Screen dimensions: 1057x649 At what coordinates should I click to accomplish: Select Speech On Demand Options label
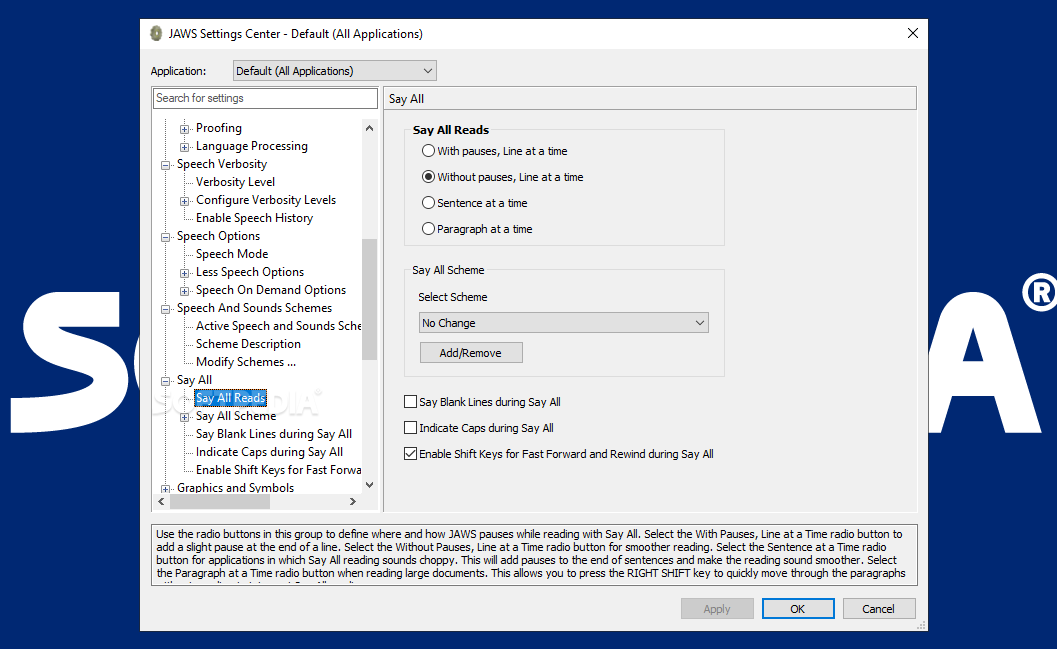tap(271, 290)
